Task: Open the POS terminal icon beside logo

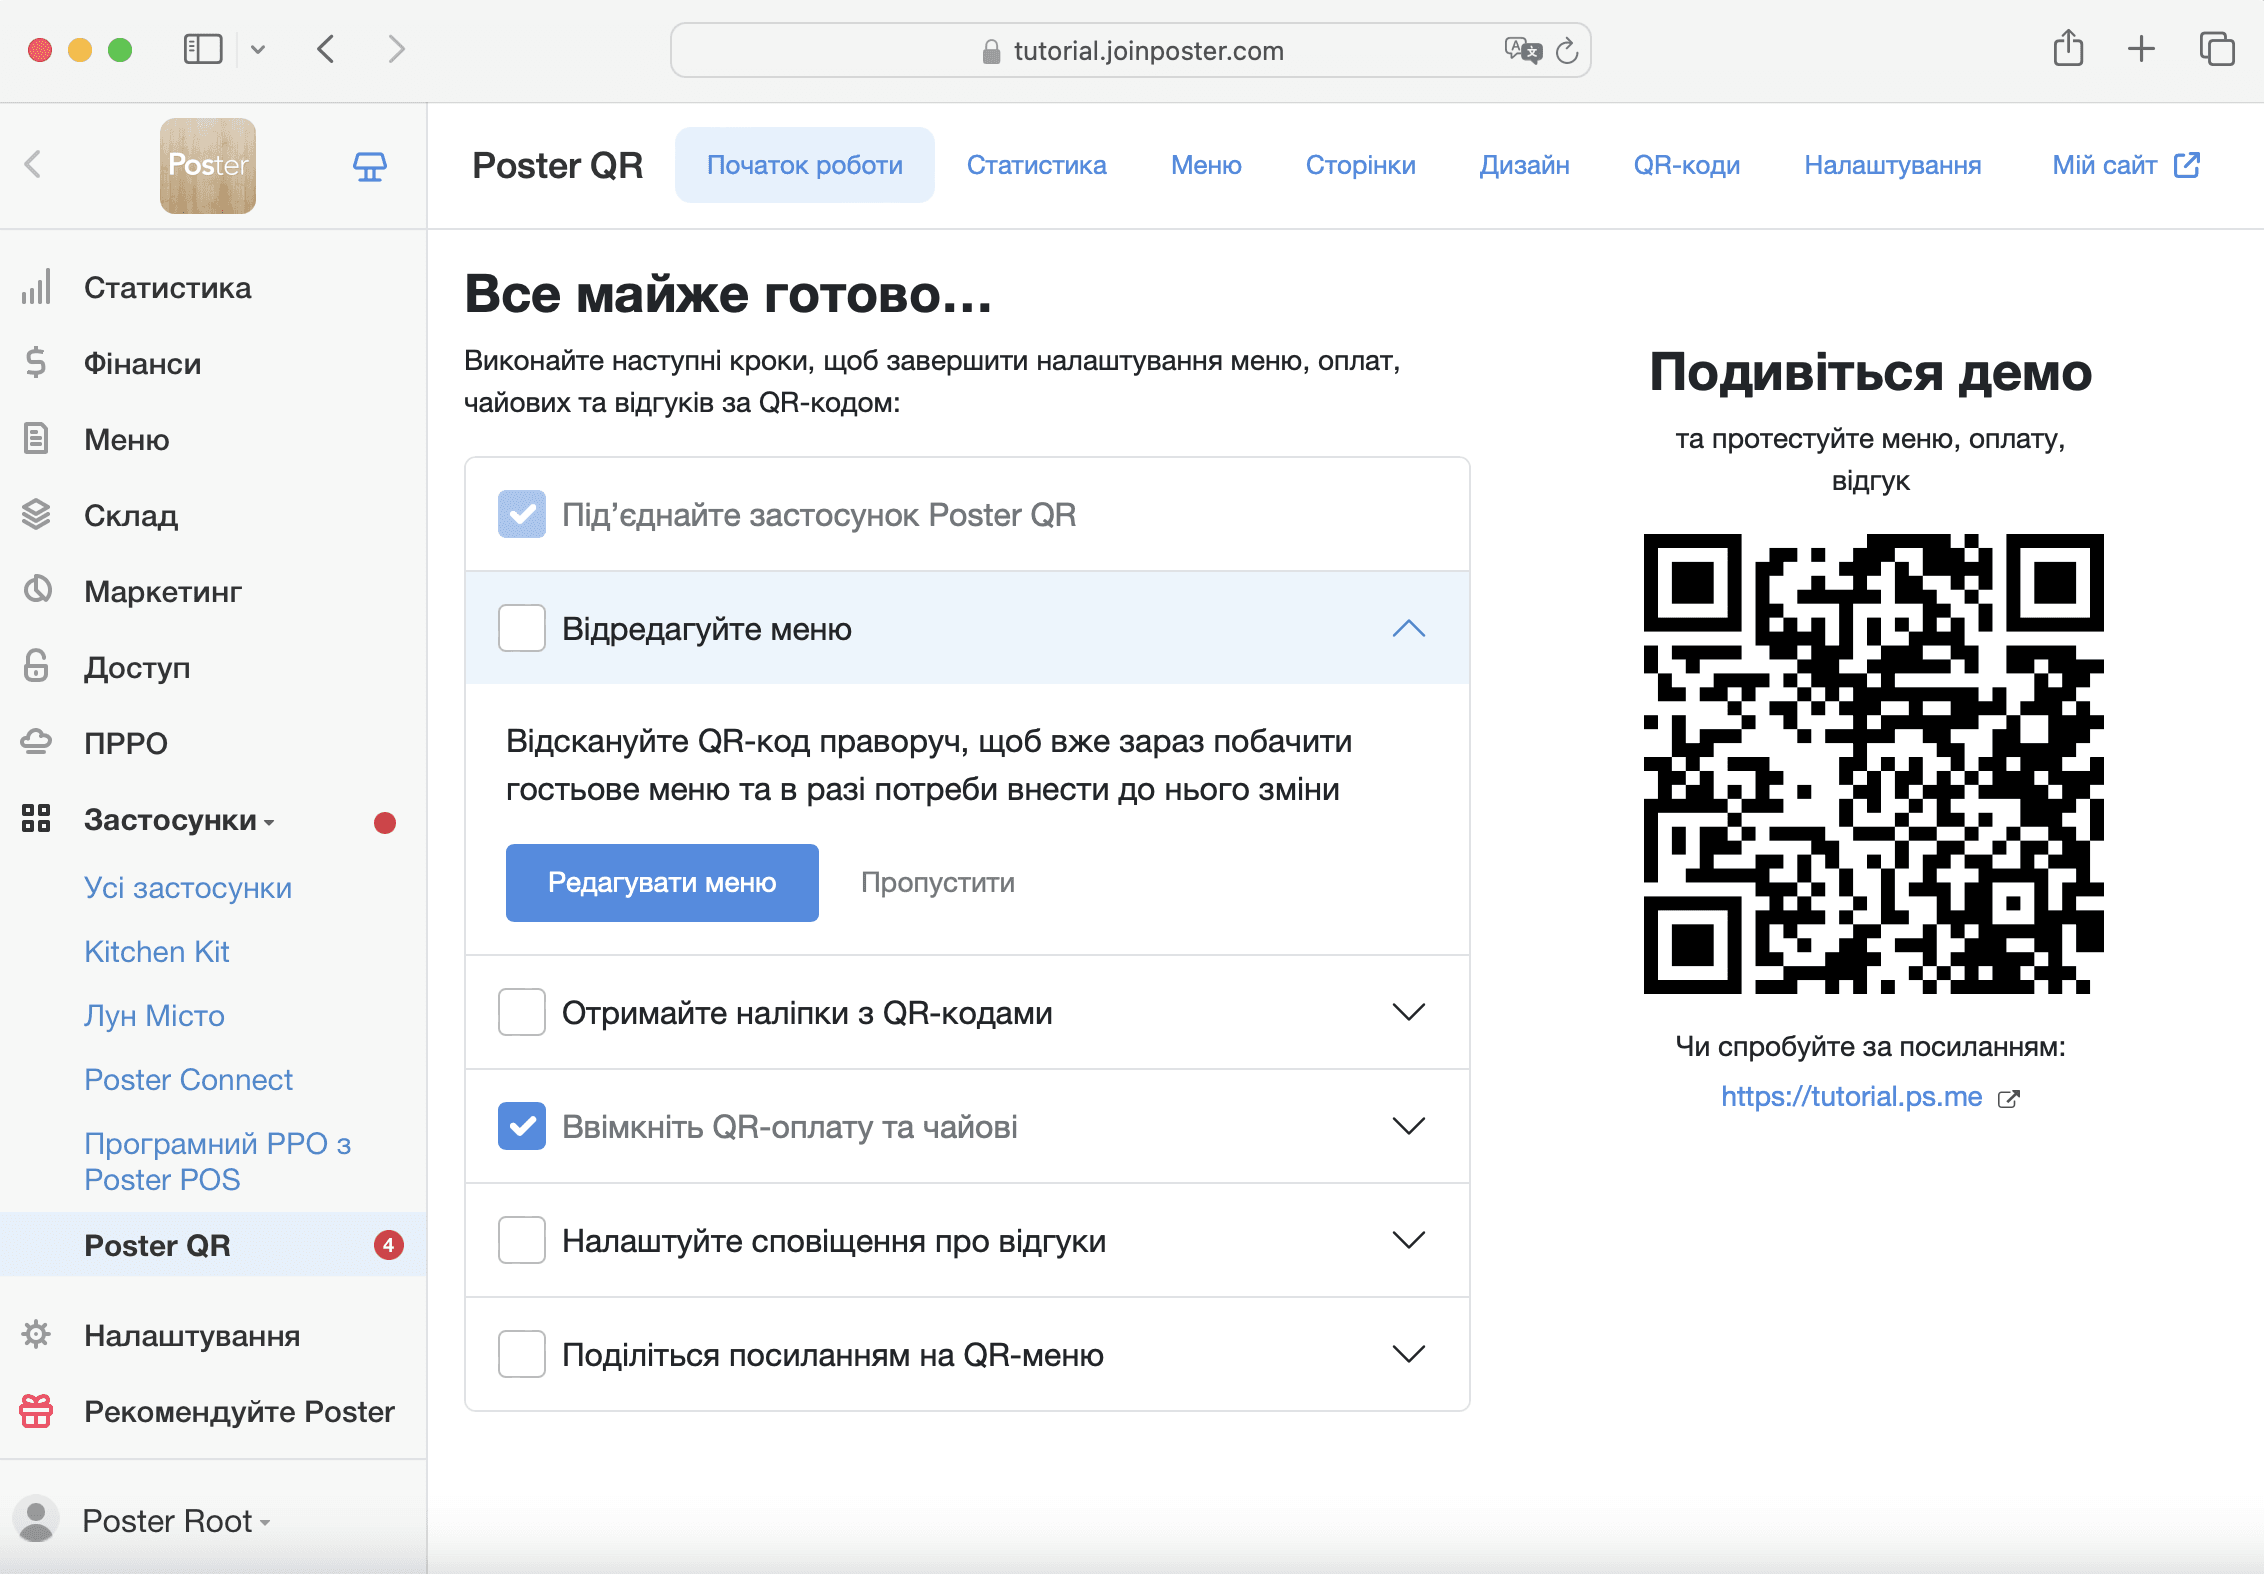Action: [x=370, y=166]
